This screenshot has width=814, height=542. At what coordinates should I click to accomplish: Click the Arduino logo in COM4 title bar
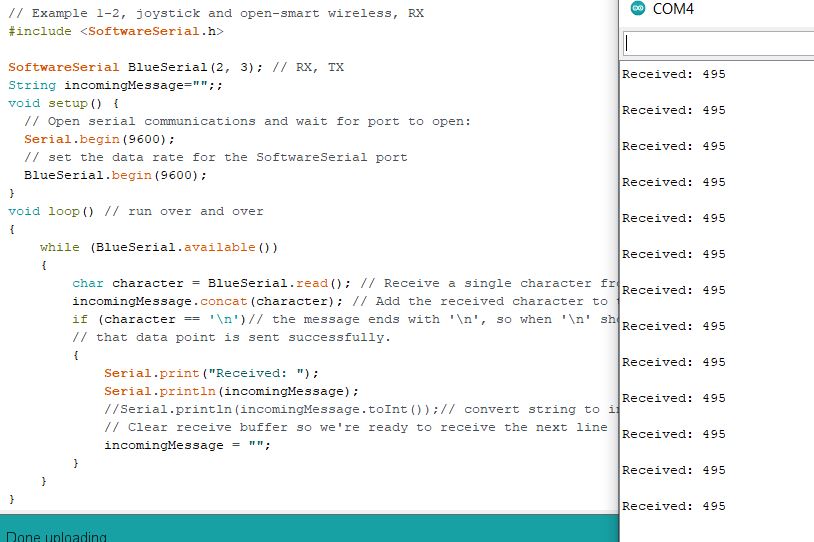(x=638, y=9)
